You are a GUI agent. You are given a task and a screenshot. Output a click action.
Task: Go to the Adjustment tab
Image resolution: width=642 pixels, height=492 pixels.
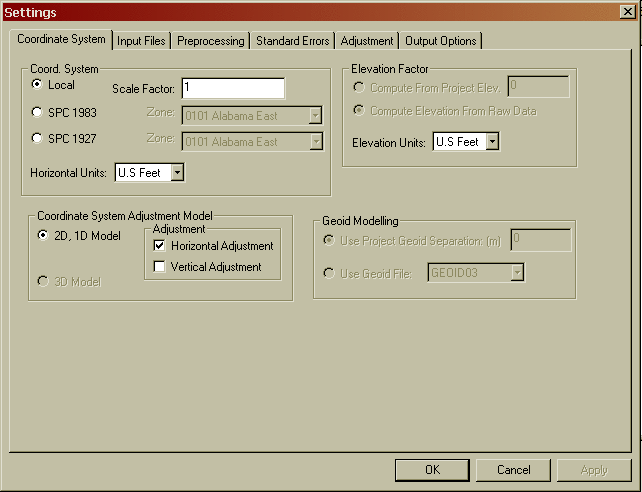[367, 41]
